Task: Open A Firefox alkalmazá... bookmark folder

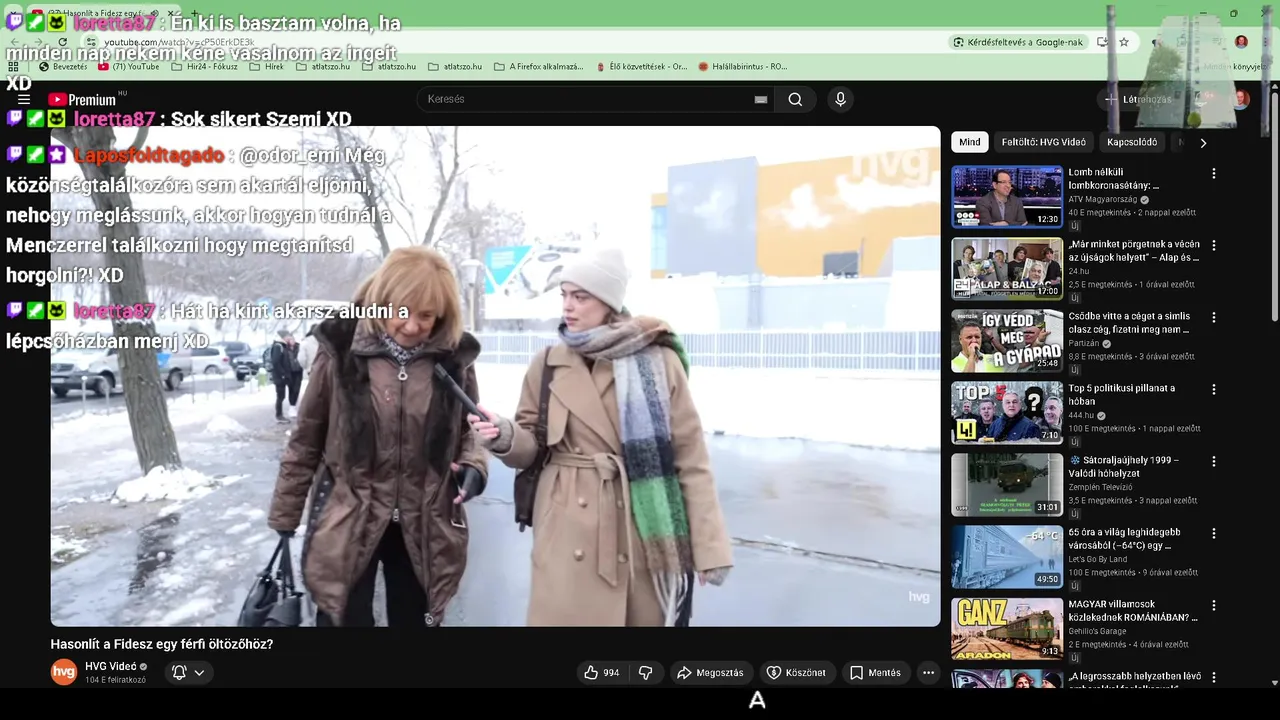Action: 538,67
